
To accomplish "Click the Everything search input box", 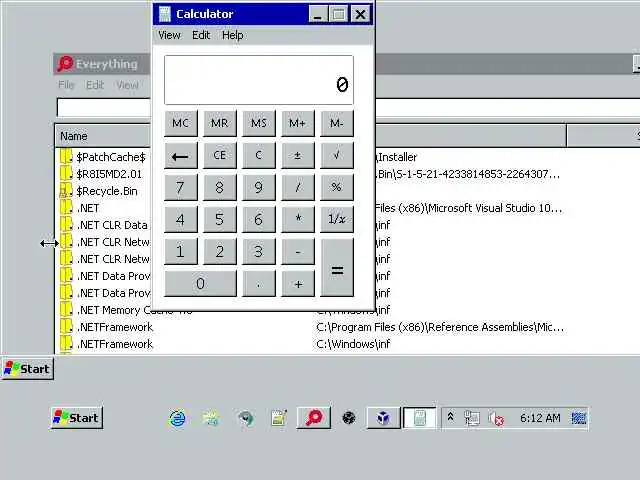I will pyautogui.click(x=348, y=108).
